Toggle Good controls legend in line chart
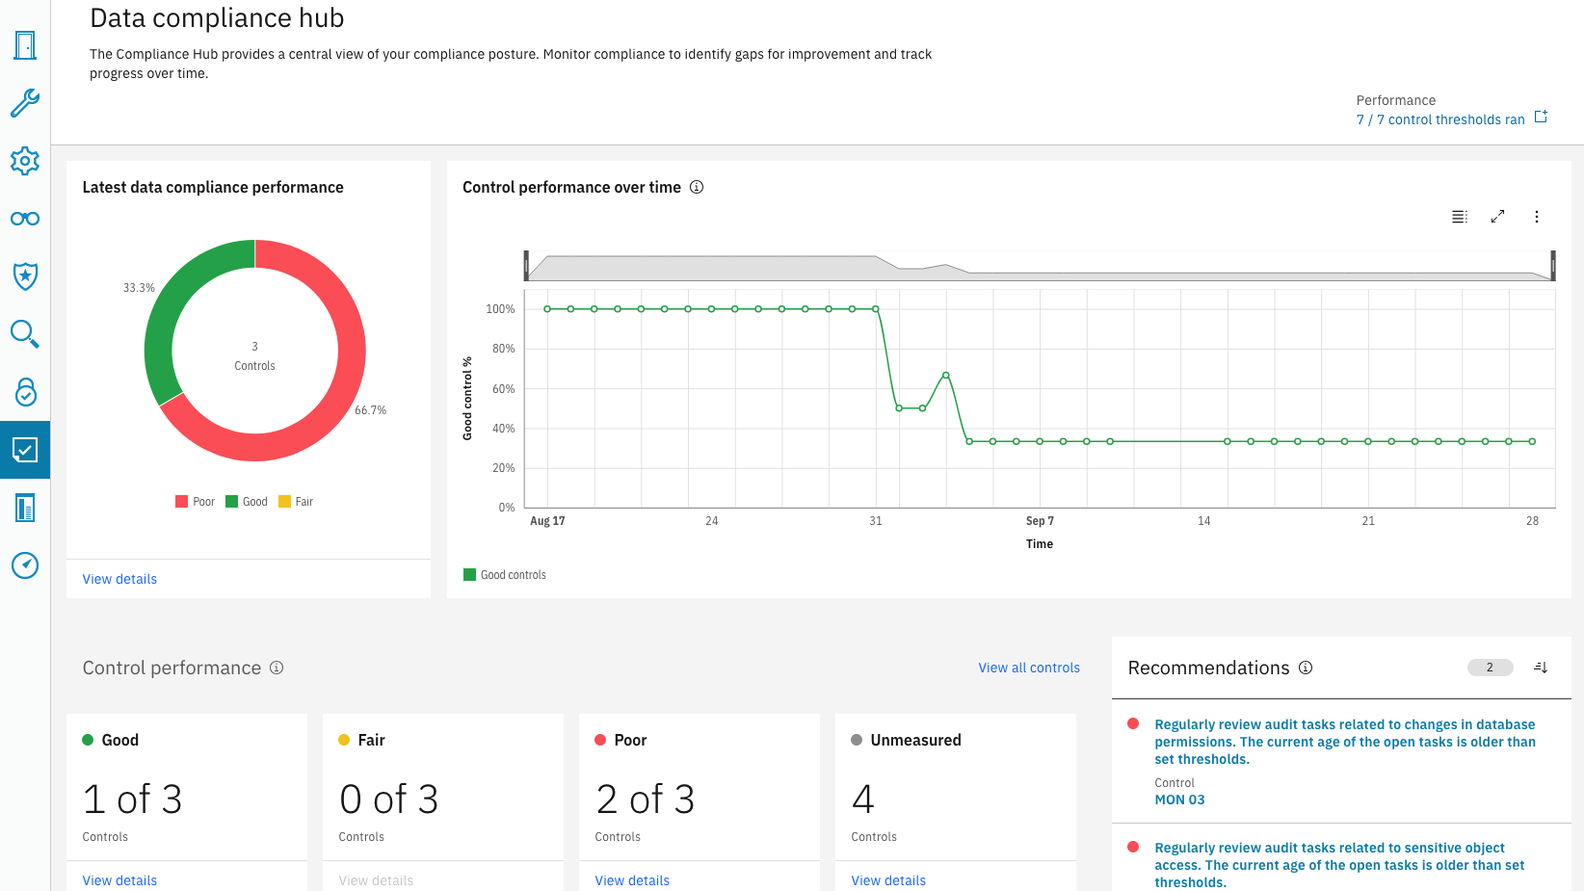Screen dimensions: 1584x891 pyautogui.click(x=505, y=575)
